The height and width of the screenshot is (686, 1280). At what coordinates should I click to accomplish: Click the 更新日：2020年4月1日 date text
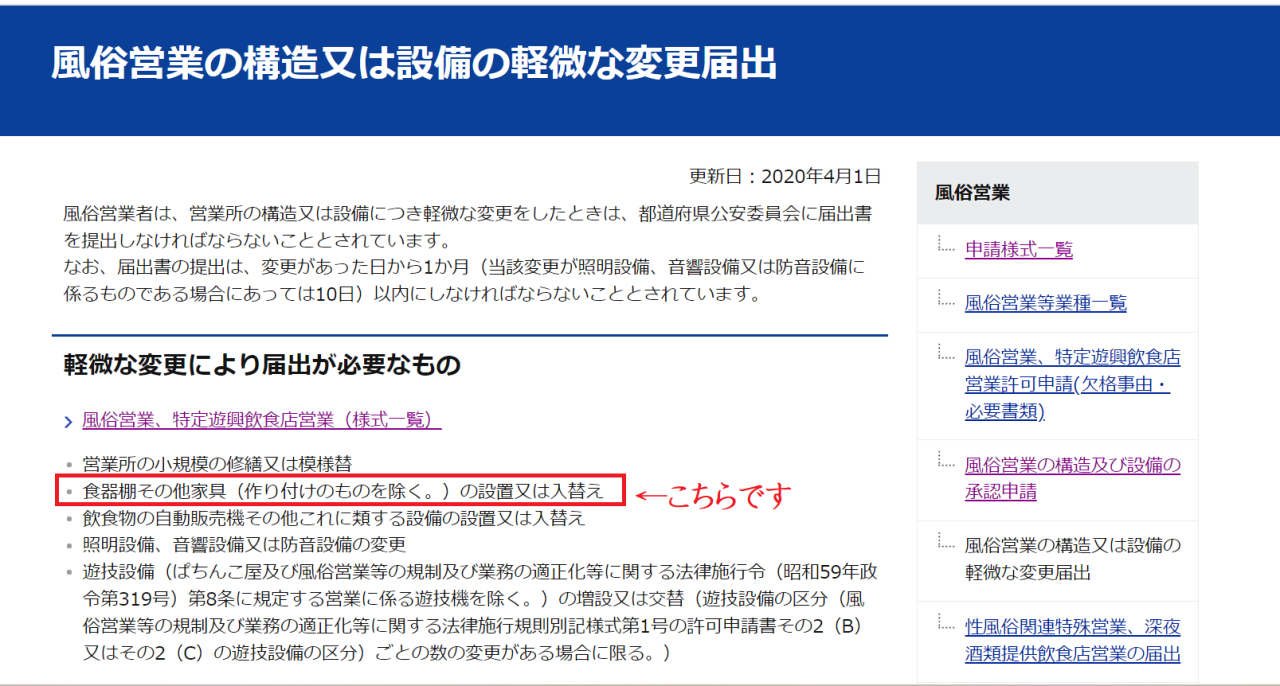[785, 177]
